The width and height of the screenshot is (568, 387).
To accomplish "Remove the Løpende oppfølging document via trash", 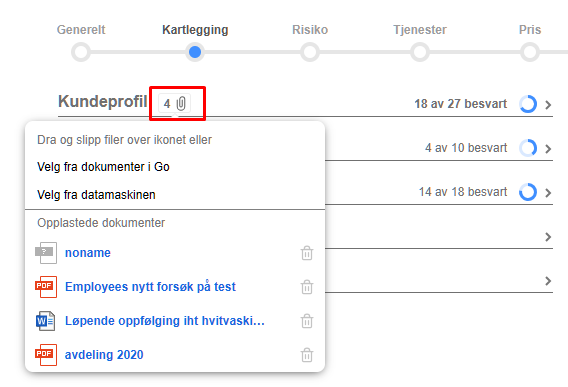I will (307, 321).
